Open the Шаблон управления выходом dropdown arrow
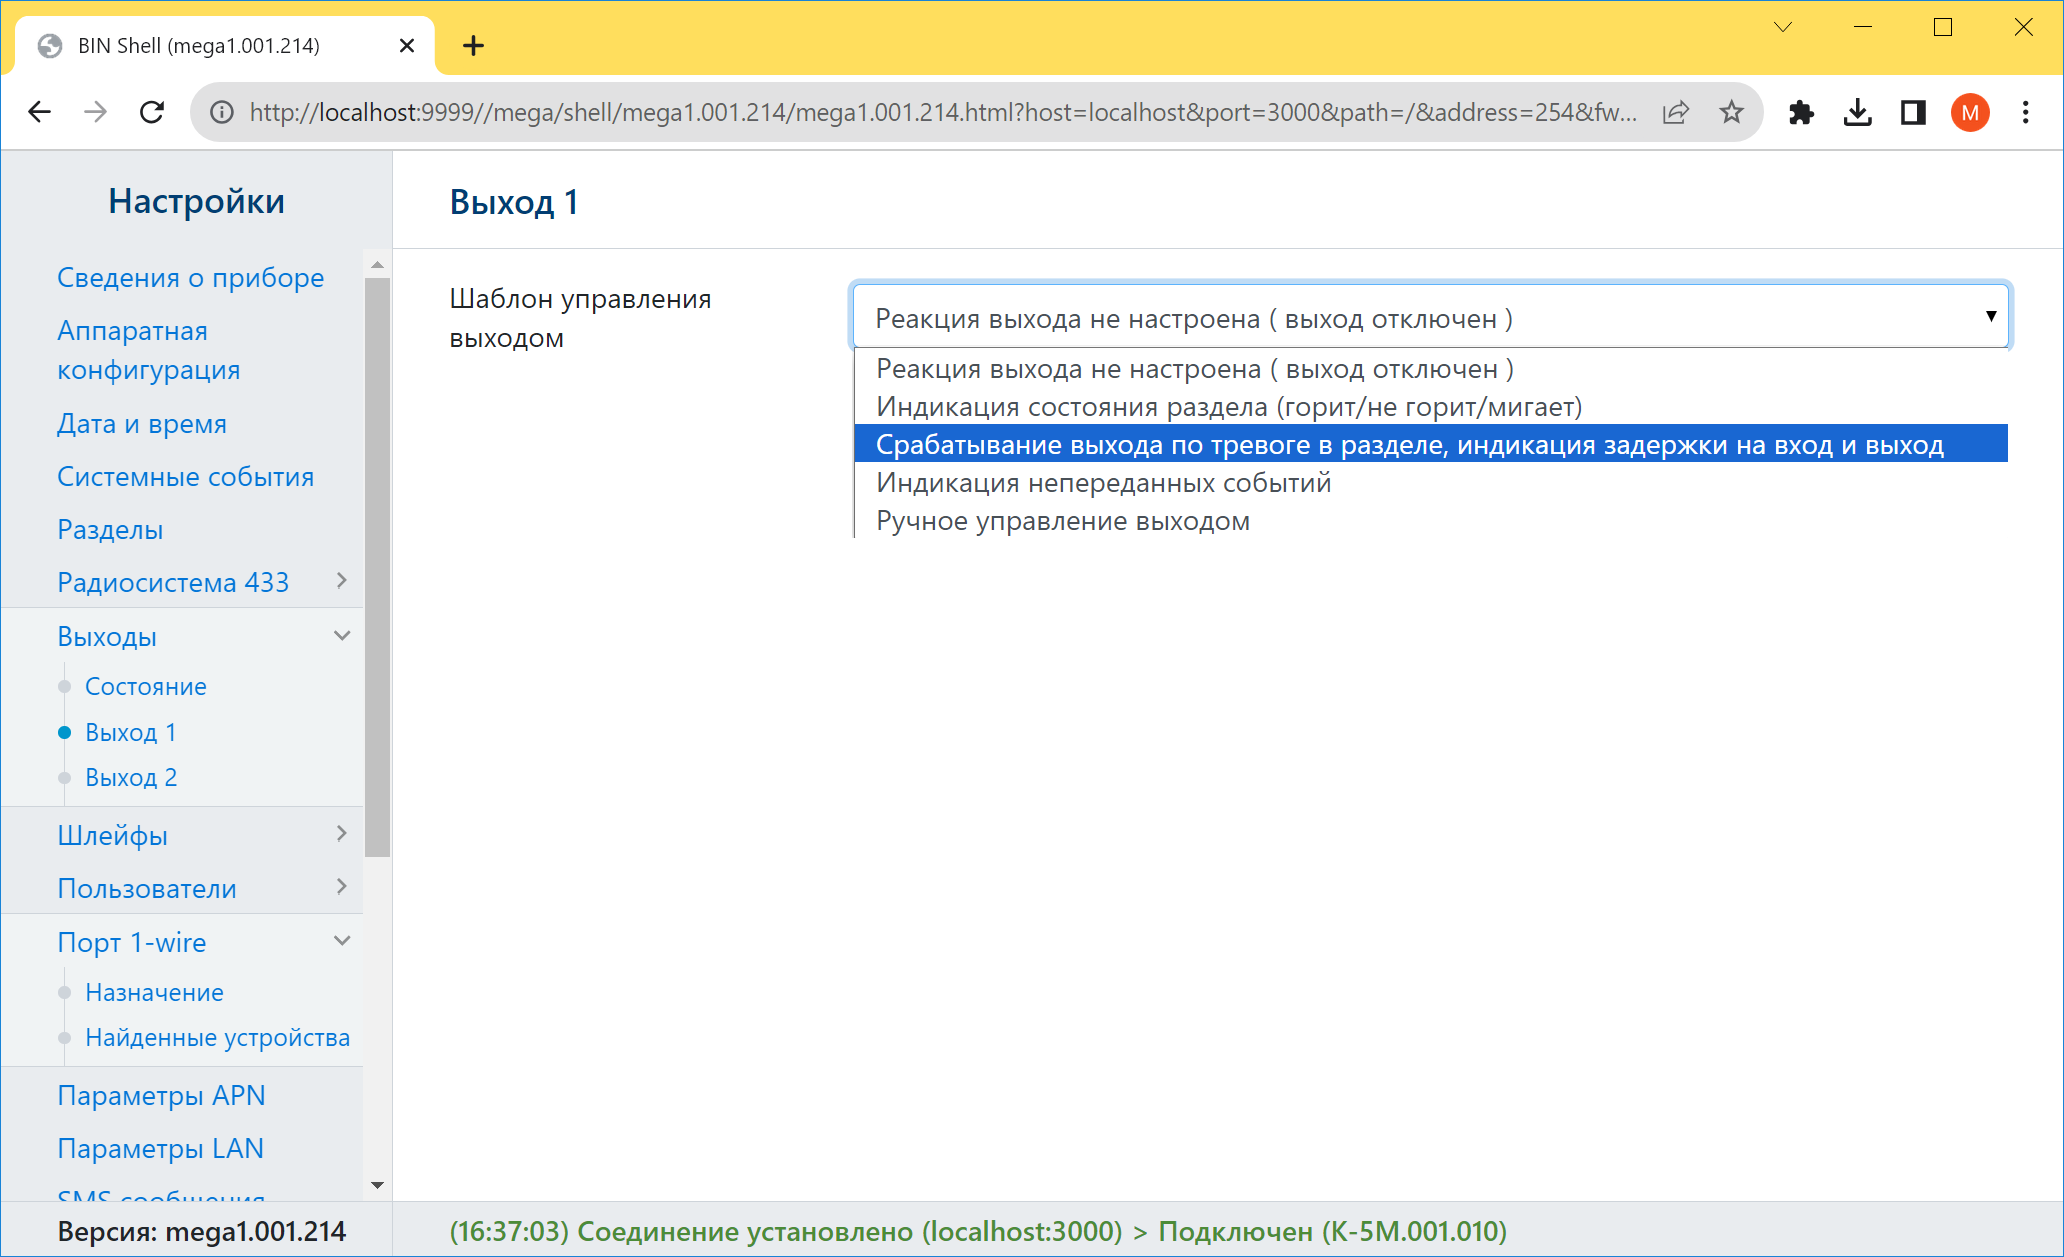2064x1257 pixels. [1991, 316]
